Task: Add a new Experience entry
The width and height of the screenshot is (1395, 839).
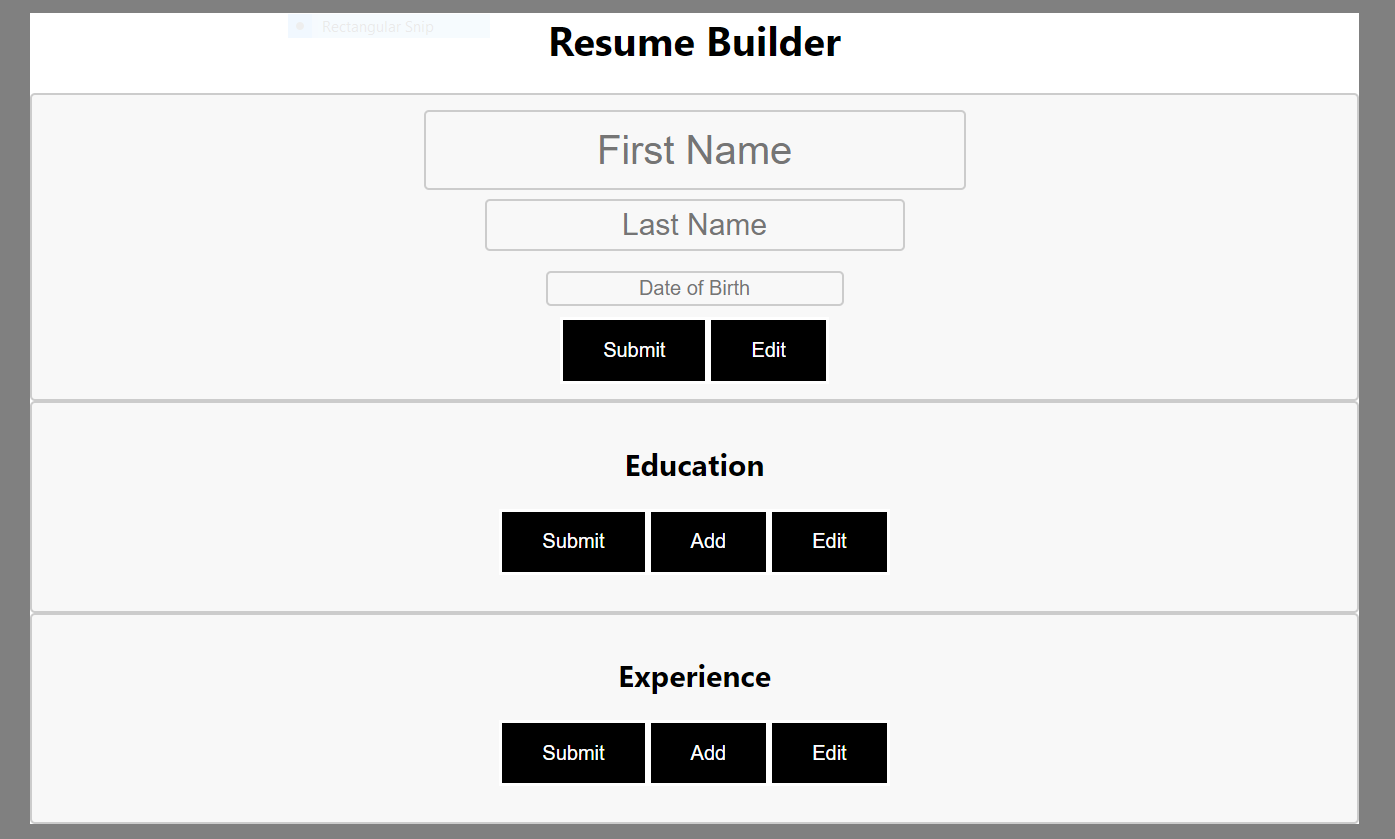Action: [x=708, y=753]
